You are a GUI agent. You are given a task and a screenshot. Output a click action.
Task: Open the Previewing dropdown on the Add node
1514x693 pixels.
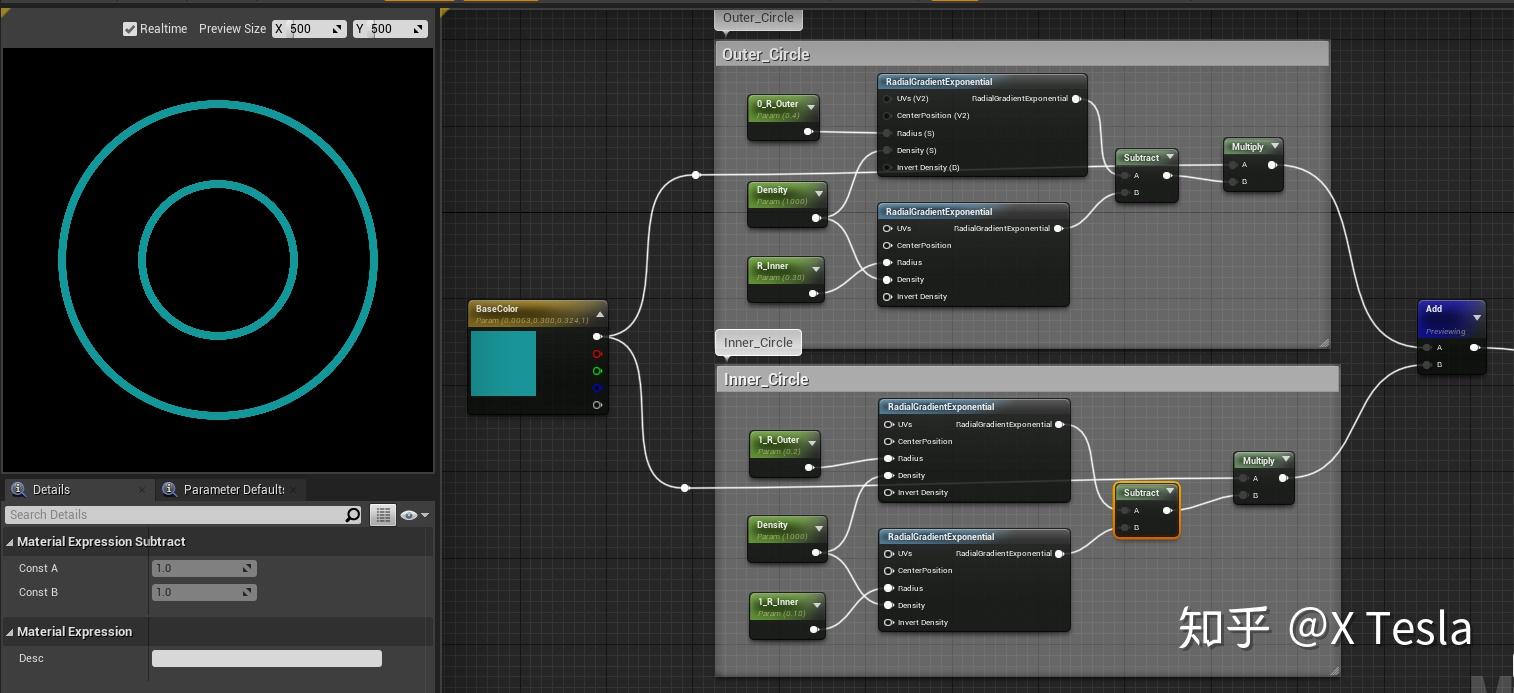[1477, 318]
